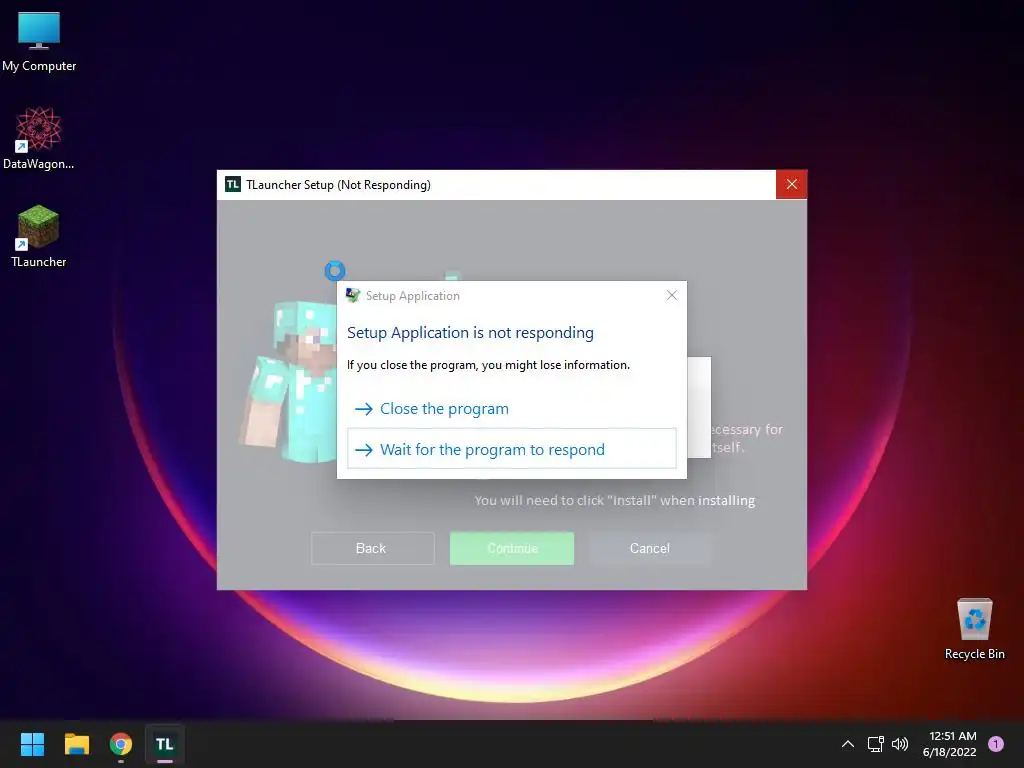This screenshot has height=768, width=1024.
Task: Open the clock showing 12:51 AM
Action: 950,744
